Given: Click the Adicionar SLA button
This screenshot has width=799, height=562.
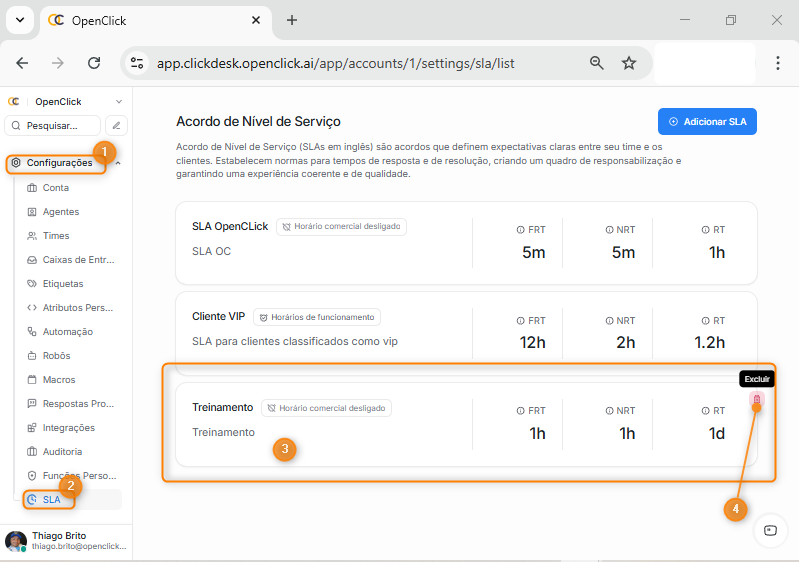Looking at the screenshot, I should tap(707, 122).
